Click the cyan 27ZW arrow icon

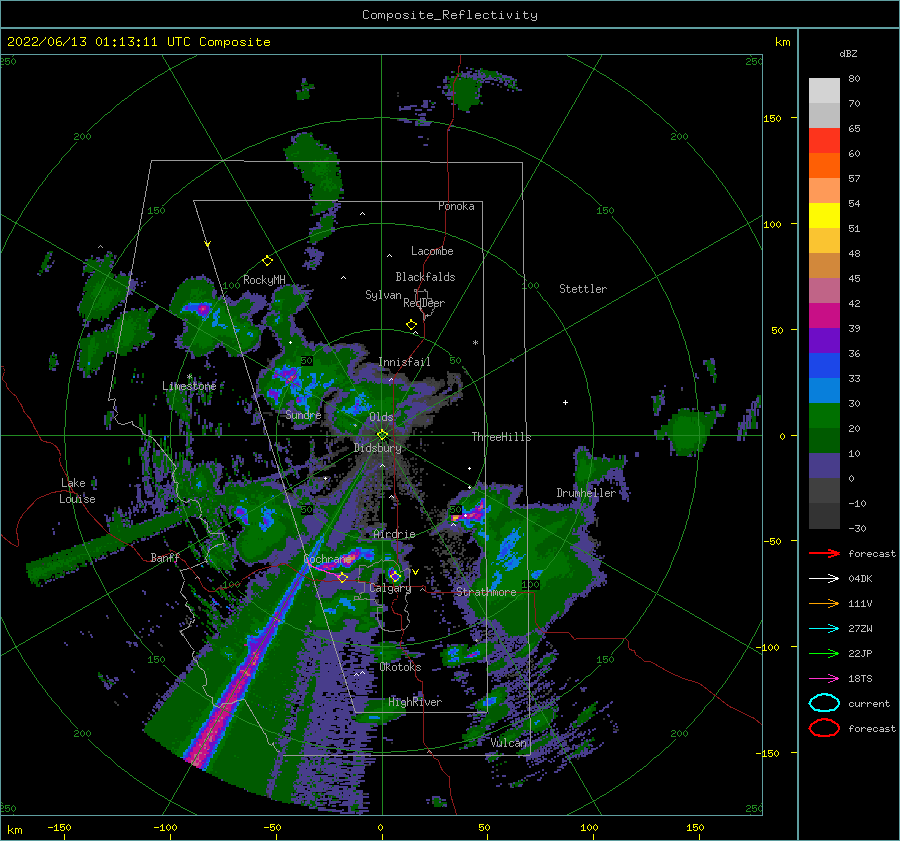824,629
